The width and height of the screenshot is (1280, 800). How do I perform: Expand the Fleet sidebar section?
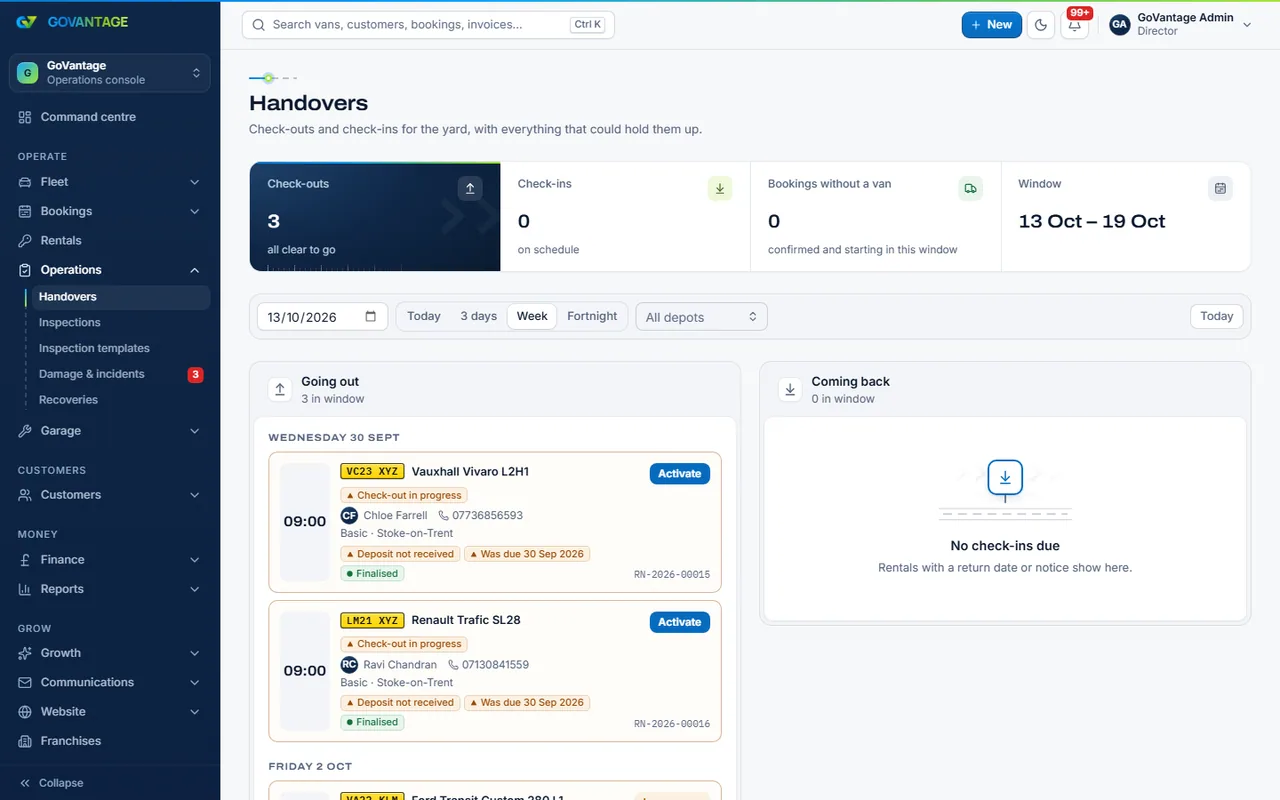click(x=110, y=182)
